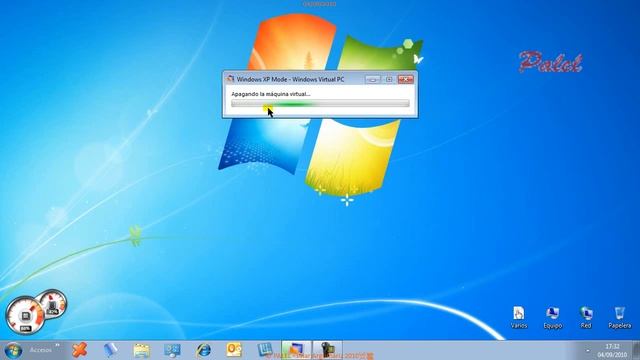Viewport: 640px width, 360px height.
Task: Launch Internet Explorer from taskbar
Action: 203,350
